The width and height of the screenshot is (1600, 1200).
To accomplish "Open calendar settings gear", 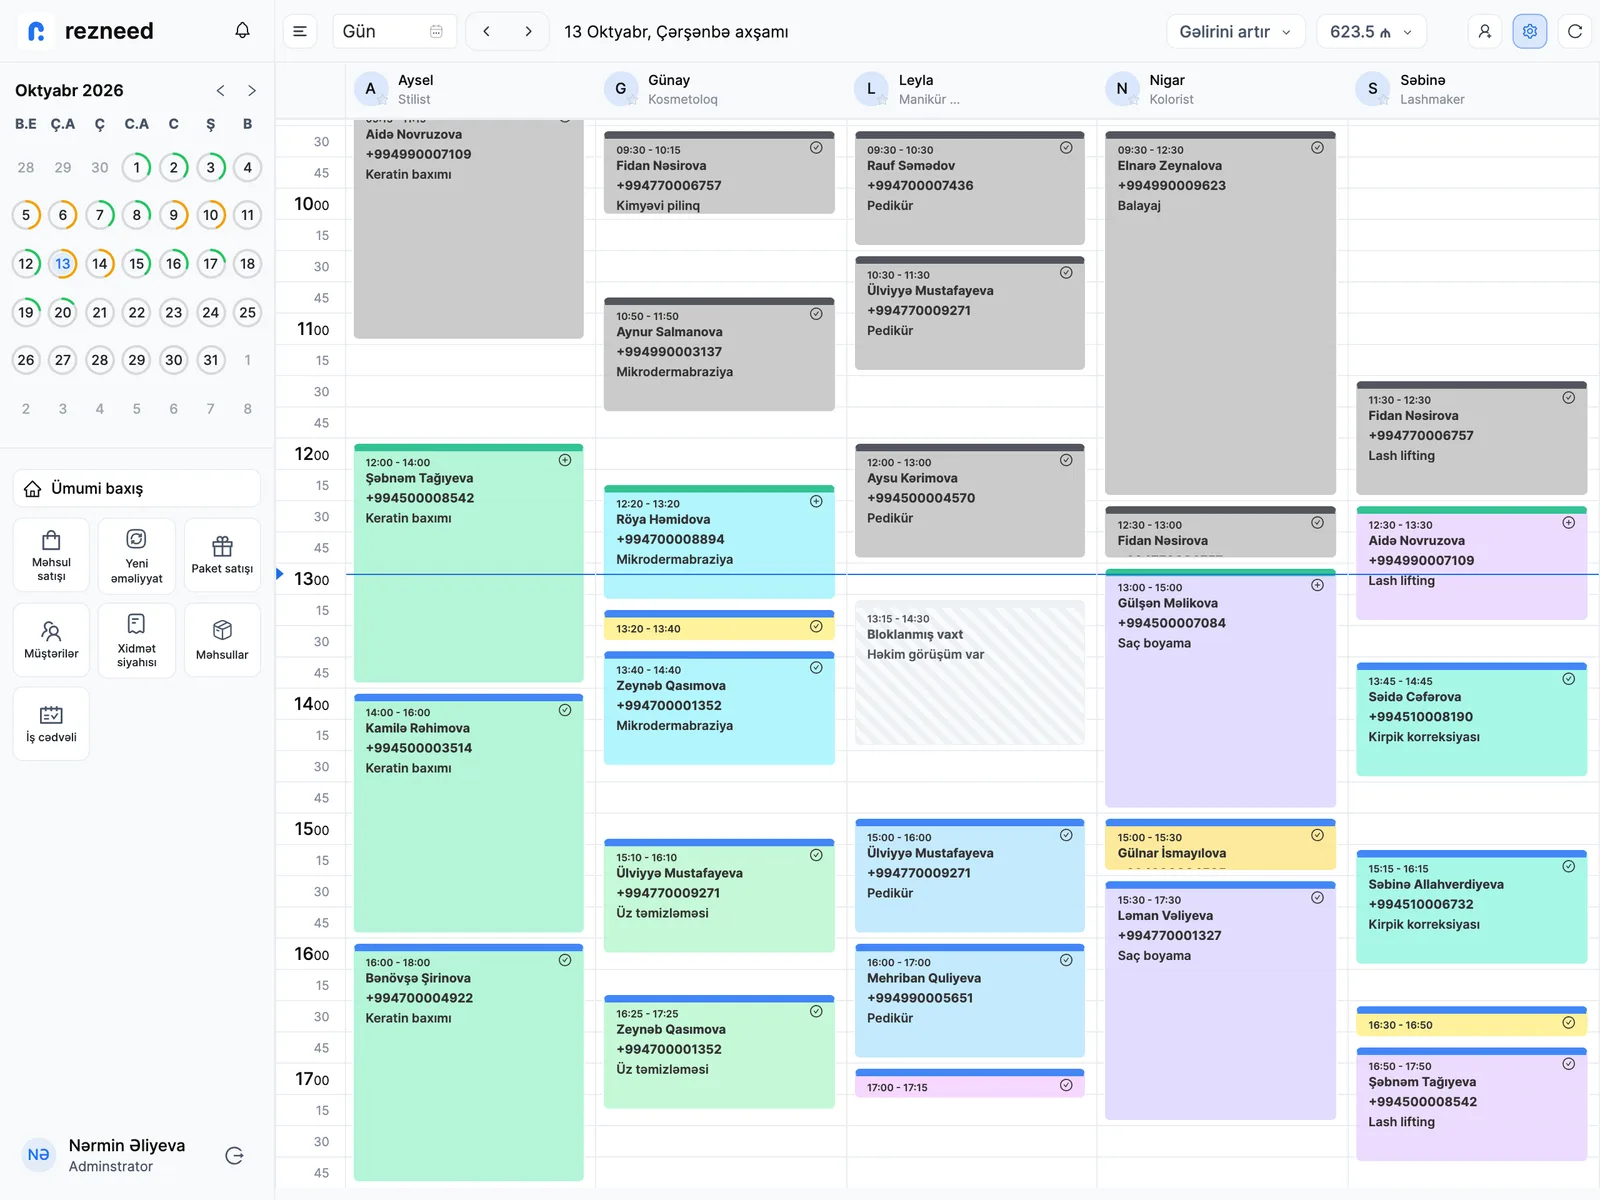I will coord(1530,31).
